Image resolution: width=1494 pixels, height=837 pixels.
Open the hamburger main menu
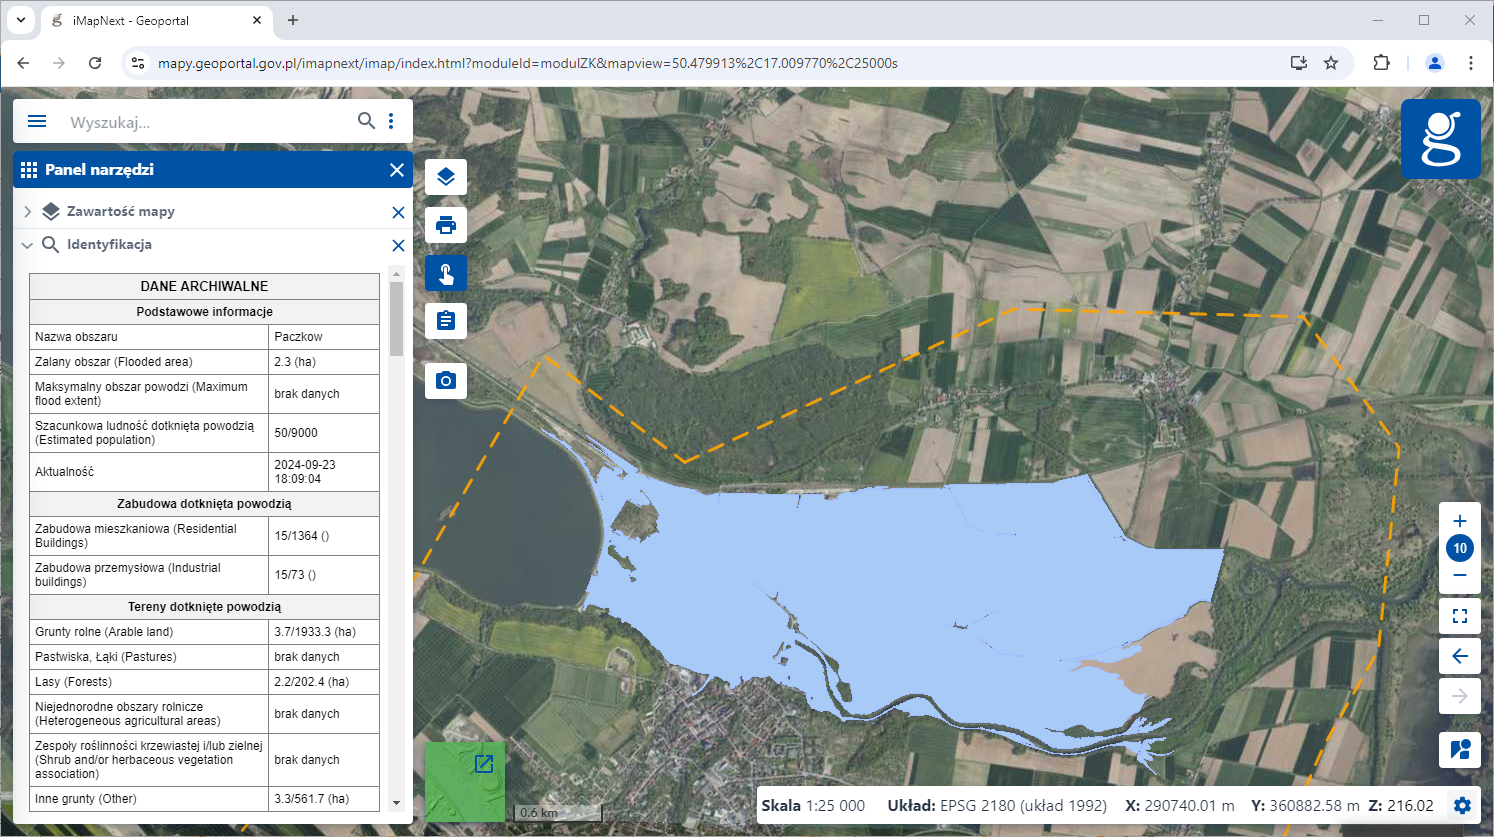coord(37,121)
